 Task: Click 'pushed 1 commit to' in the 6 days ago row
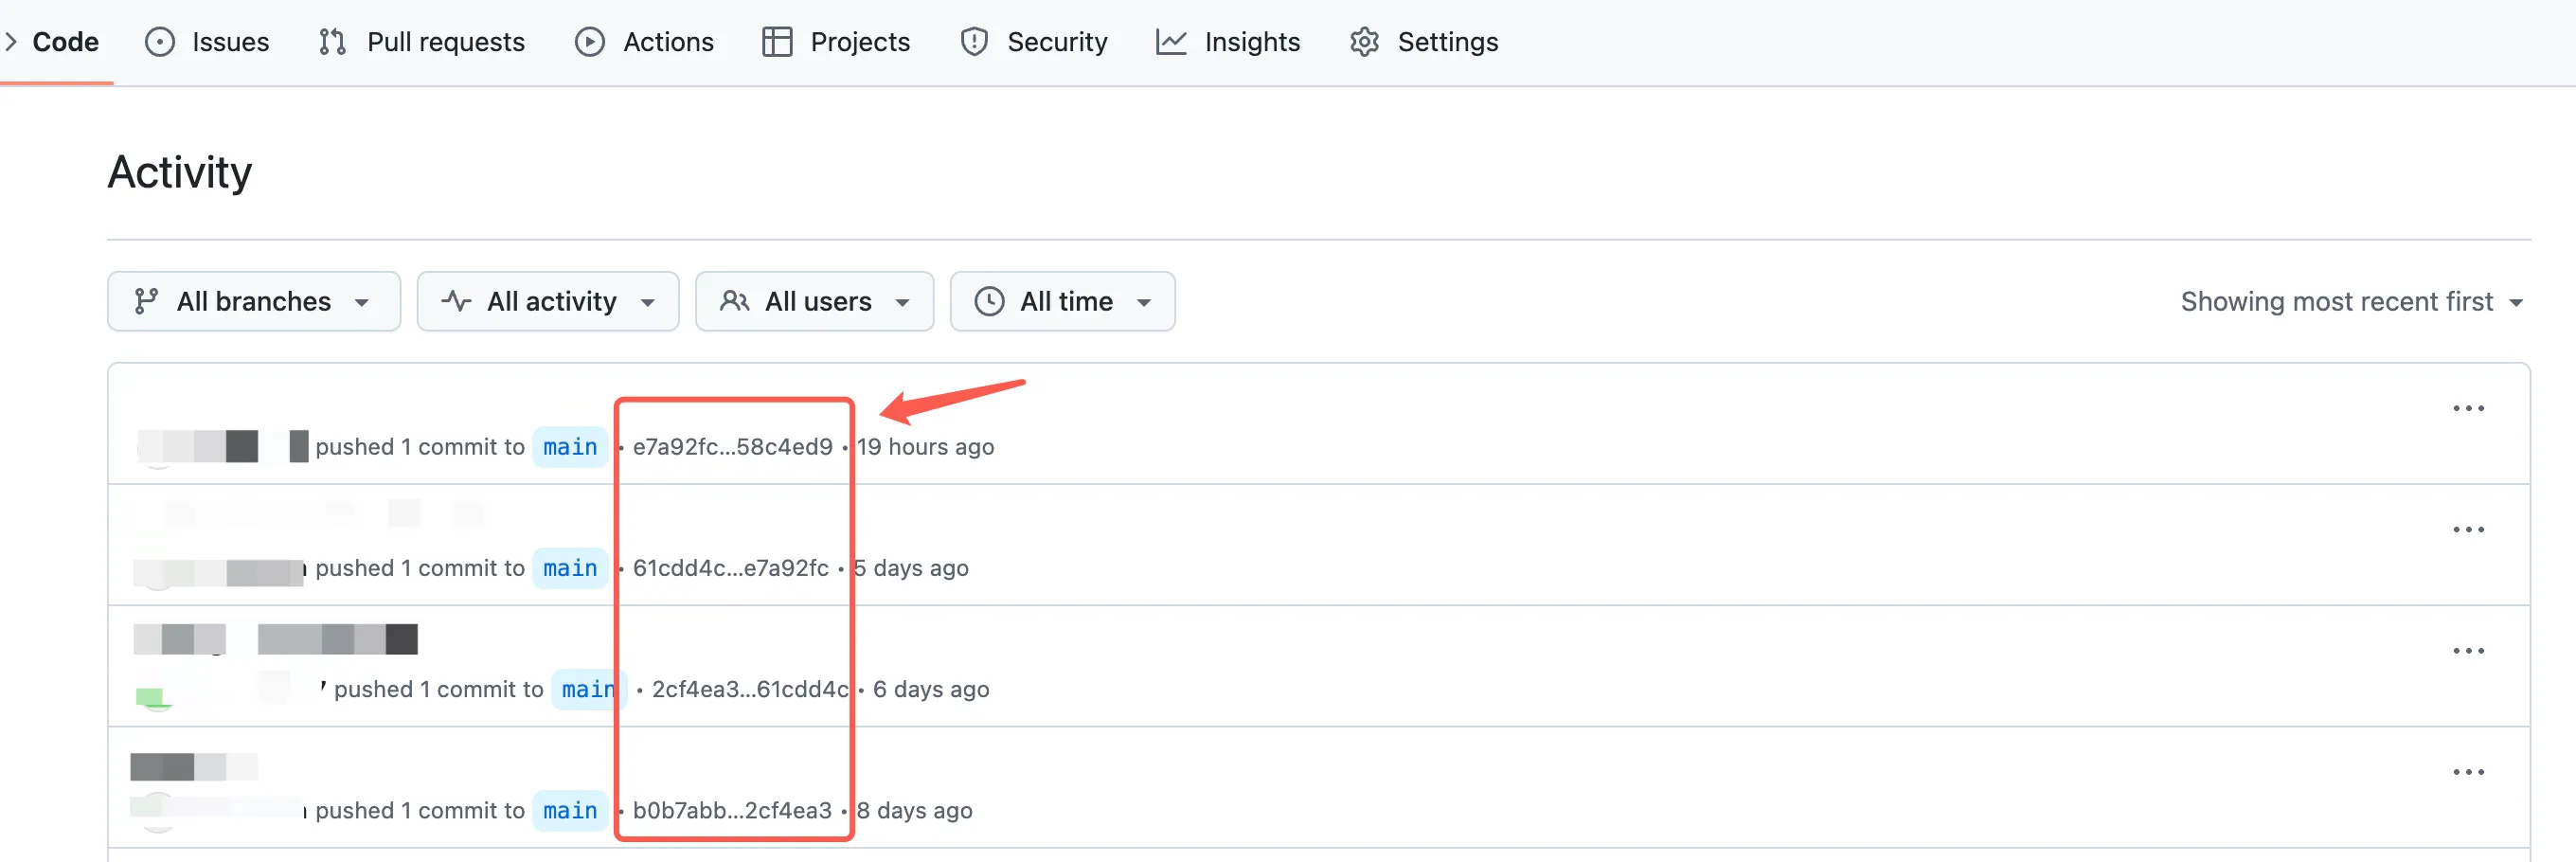[x=439, y=689]
